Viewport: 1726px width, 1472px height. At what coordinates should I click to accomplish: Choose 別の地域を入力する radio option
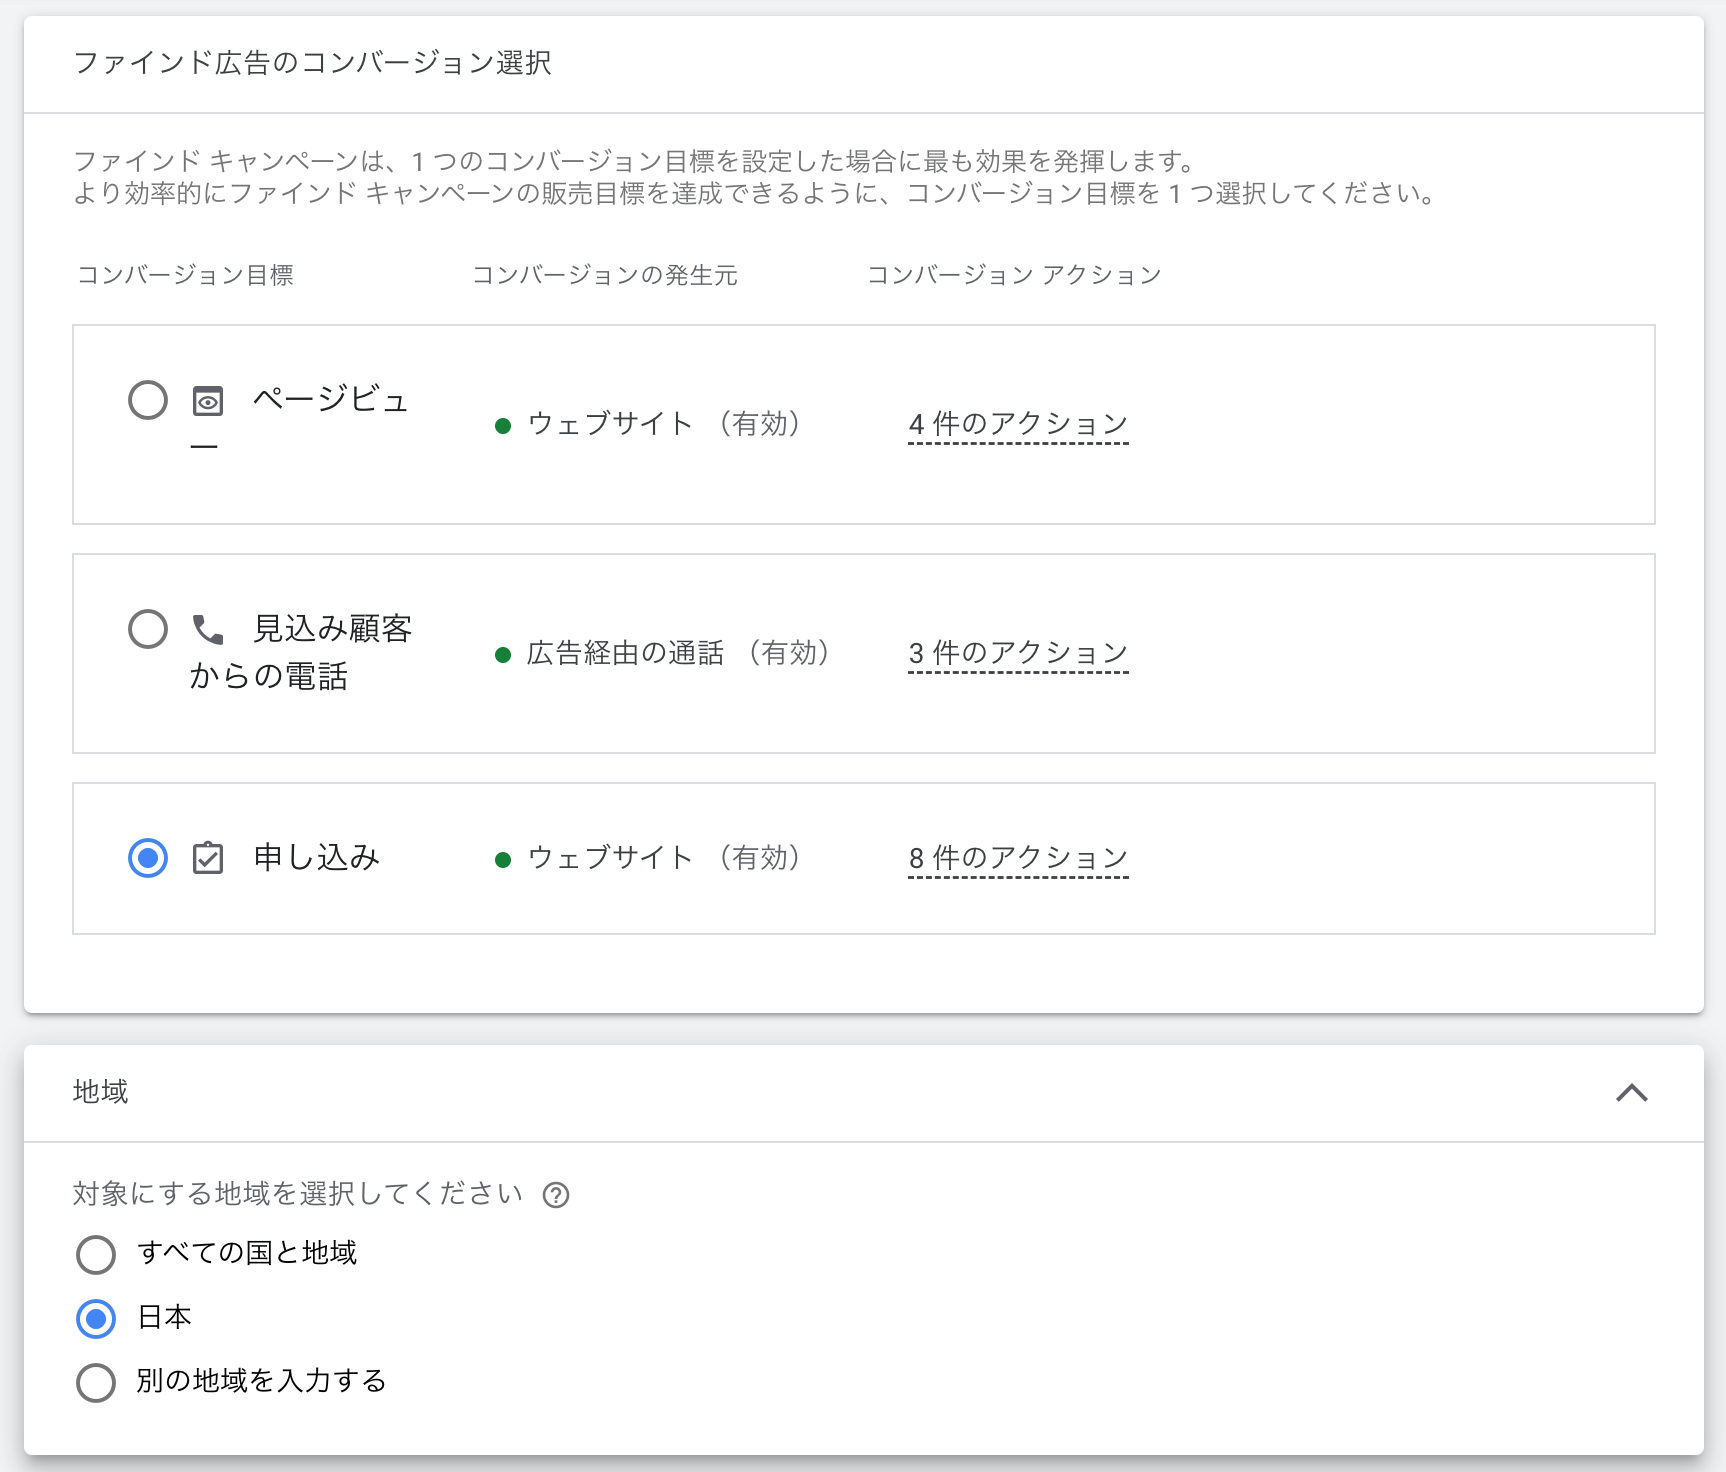click(x=96, y=1383)
